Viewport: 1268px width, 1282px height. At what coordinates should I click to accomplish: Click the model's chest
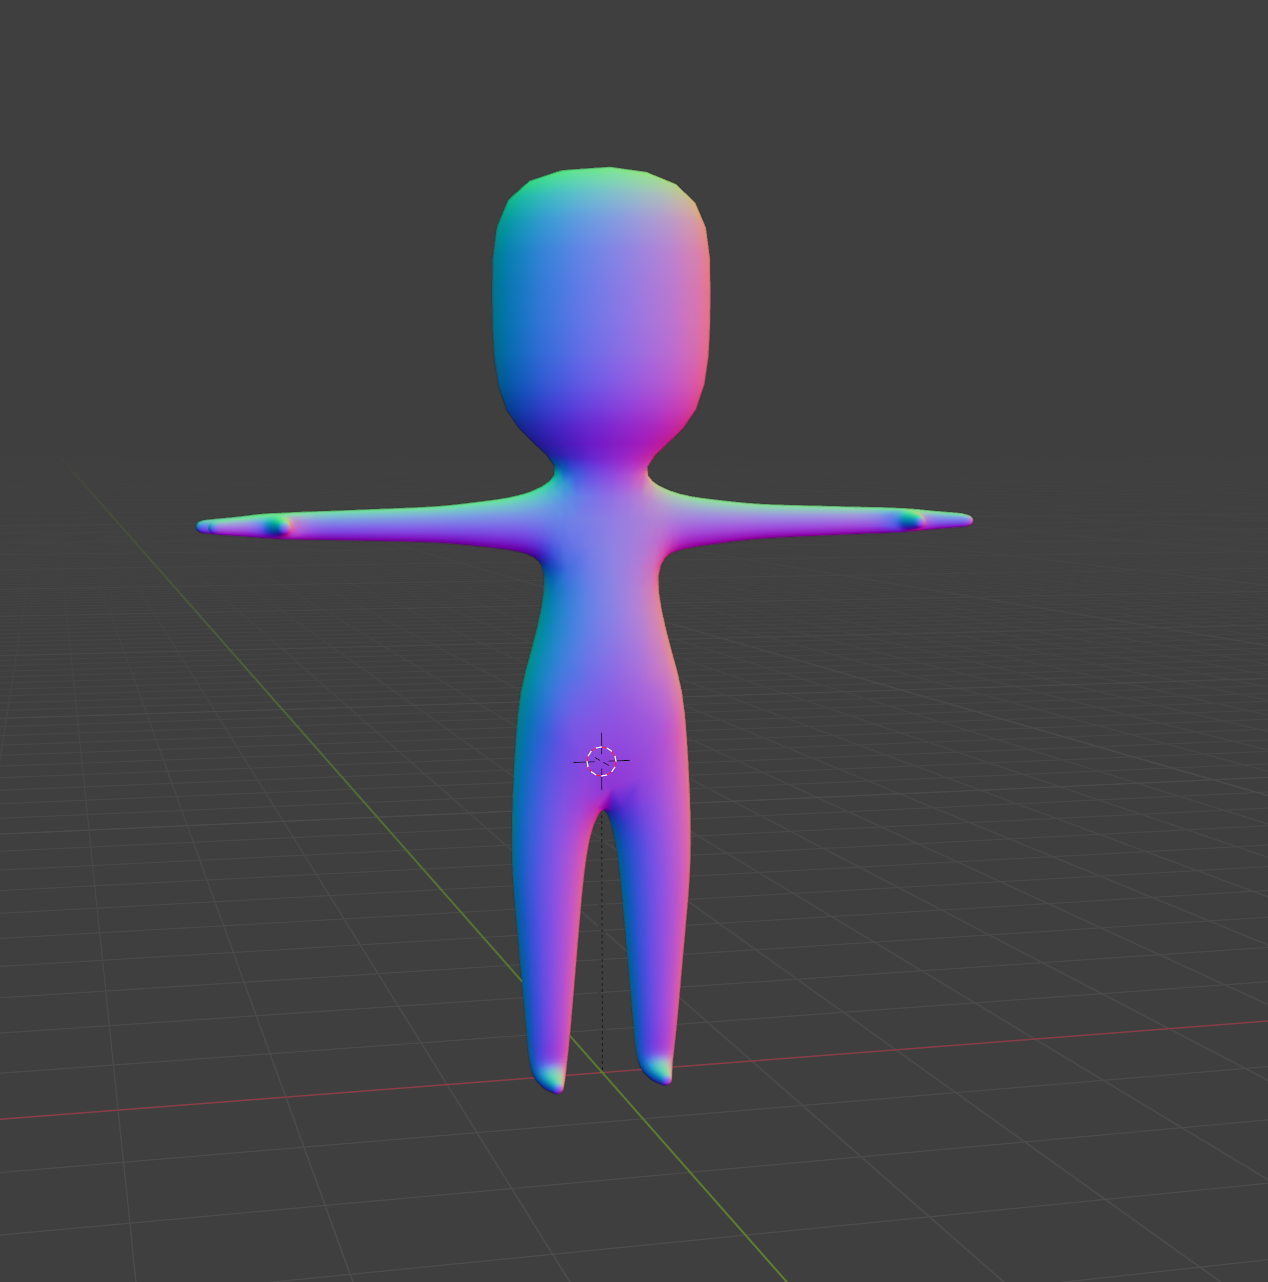(x=601, y=550)
